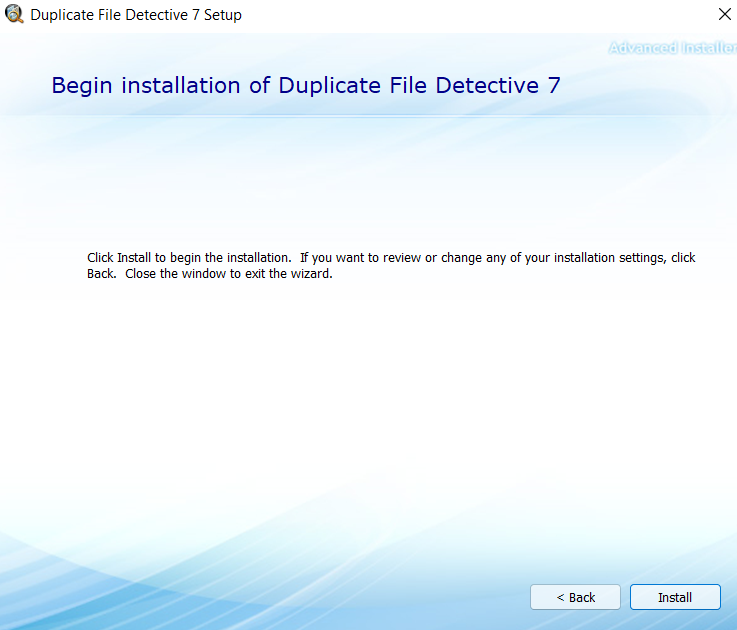737x630 pixels.
Task: Click the heading 'Begin installation of Duplicate File Detective 7'
Action: 306,86
